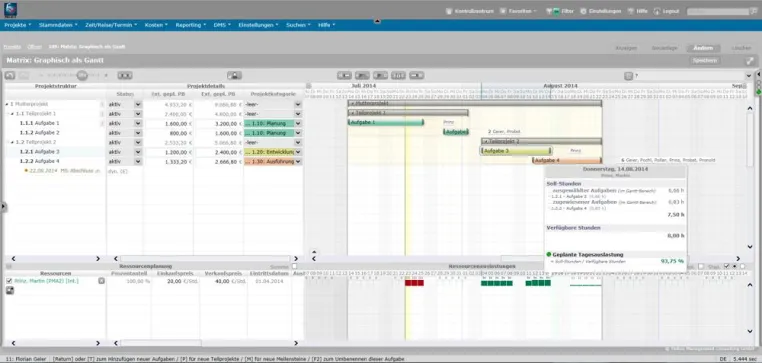Viewport: 762px width, 363px height.
Task: Switch to the Anzeigen tab
Action: [626, 48]
